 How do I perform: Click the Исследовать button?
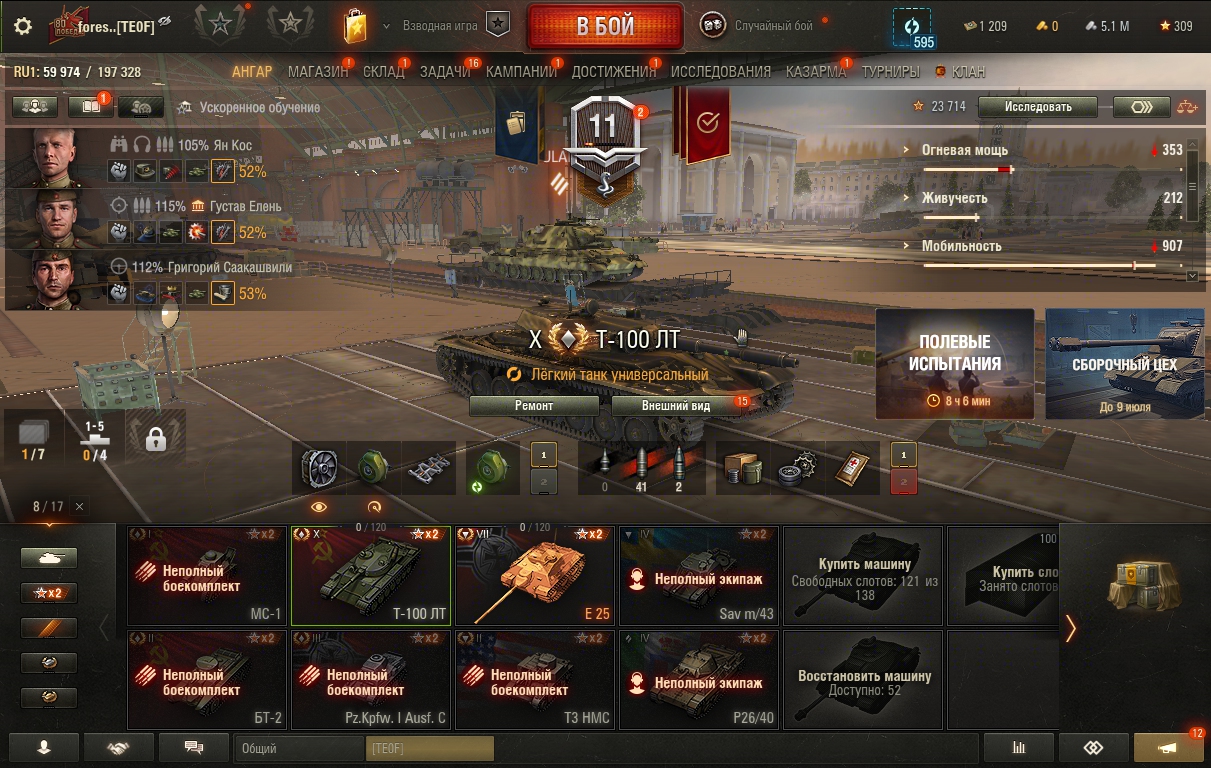[1038, 107]
